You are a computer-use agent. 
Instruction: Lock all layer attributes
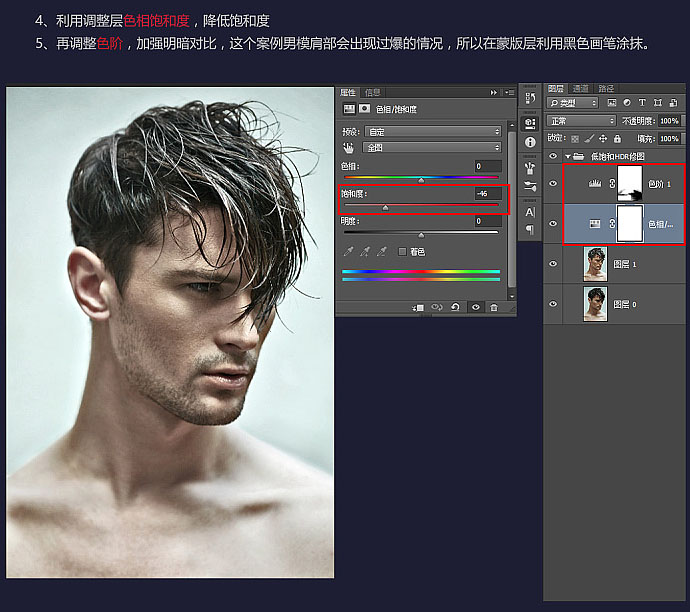pos(617,139)
